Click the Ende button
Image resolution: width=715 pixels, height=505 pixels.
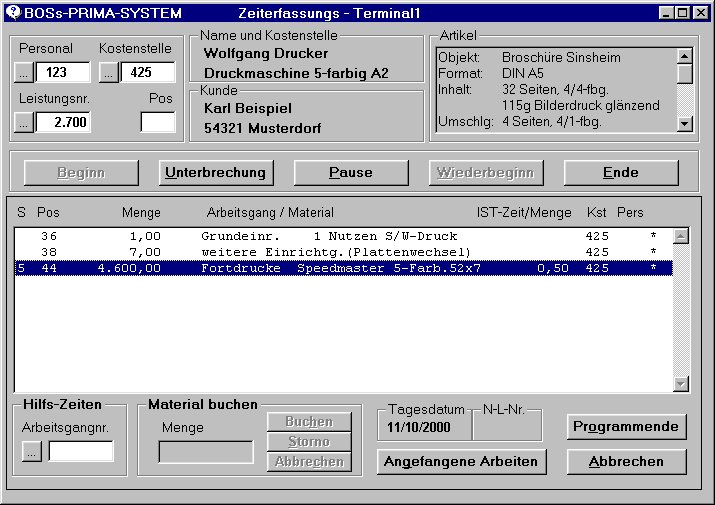[x=621, y=172]
